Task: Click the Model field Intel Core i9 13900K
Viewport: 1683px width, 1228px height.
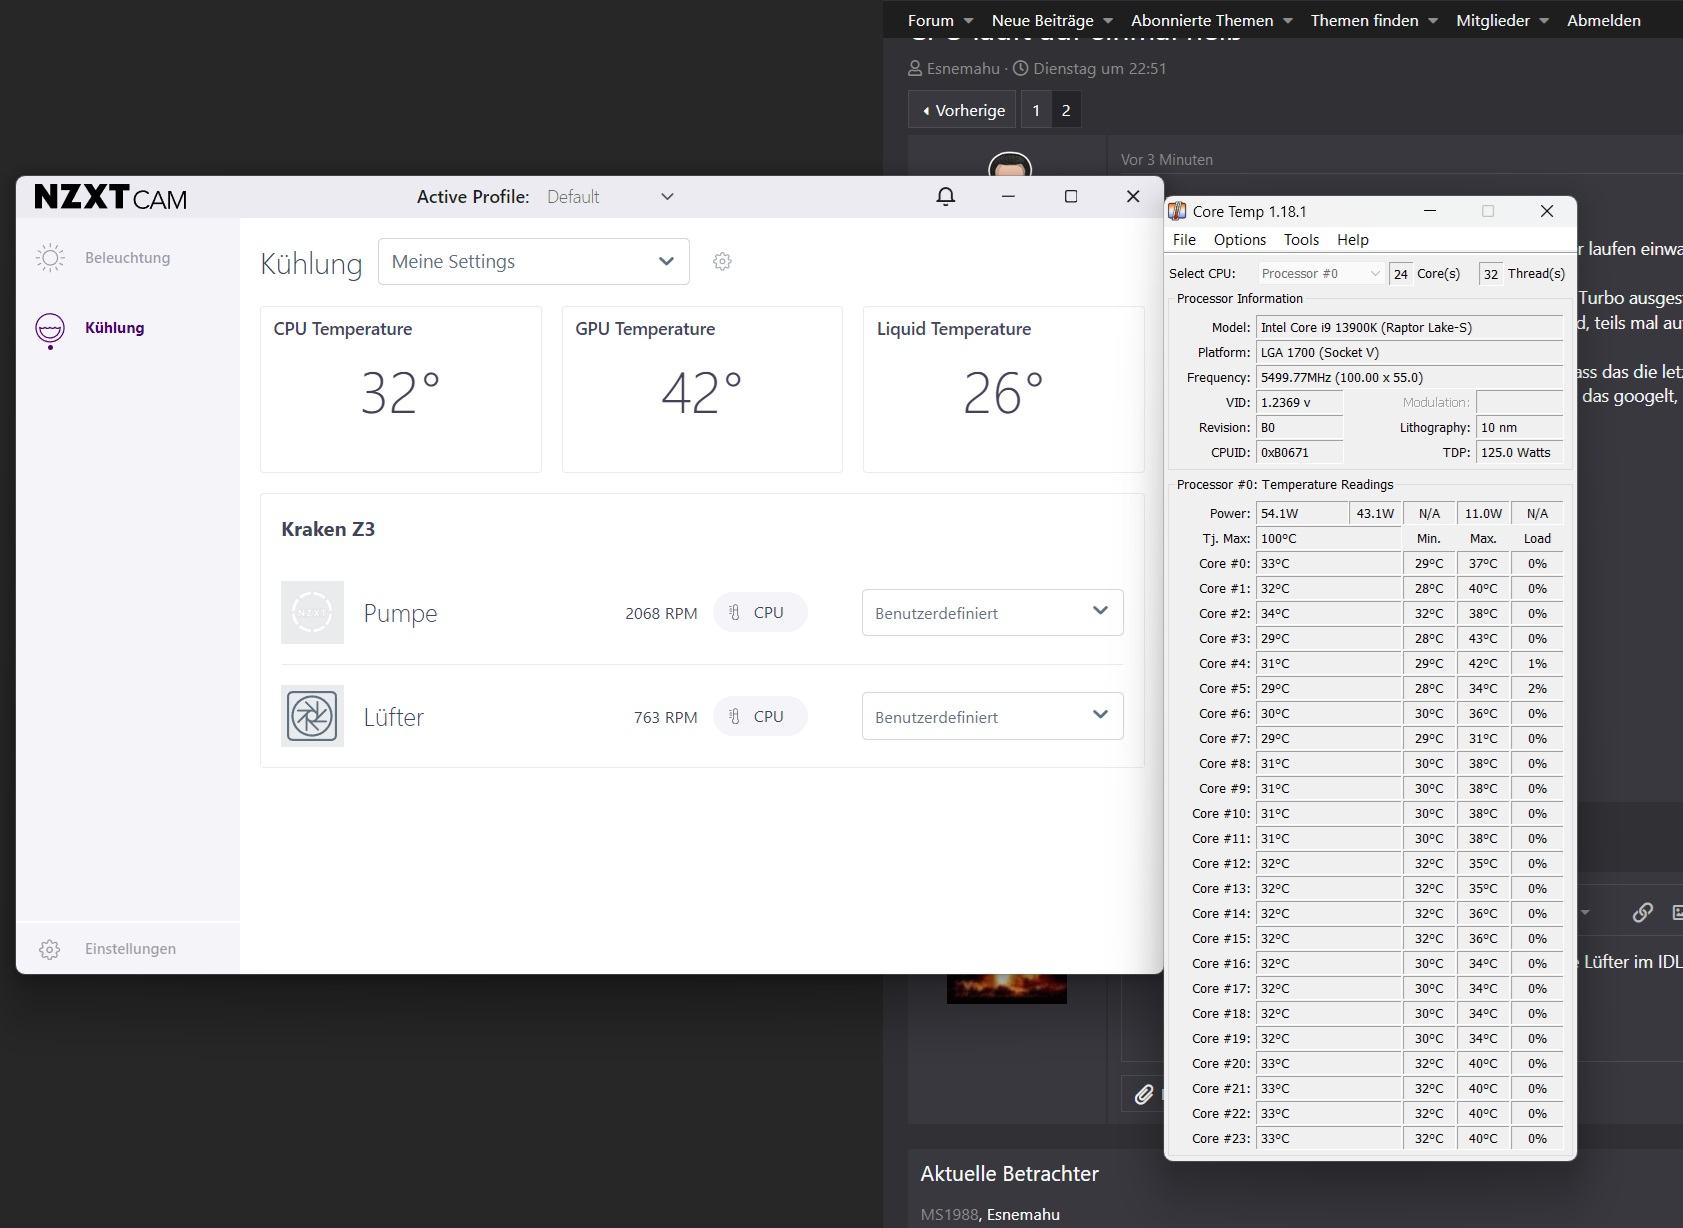Action: 1409,327
